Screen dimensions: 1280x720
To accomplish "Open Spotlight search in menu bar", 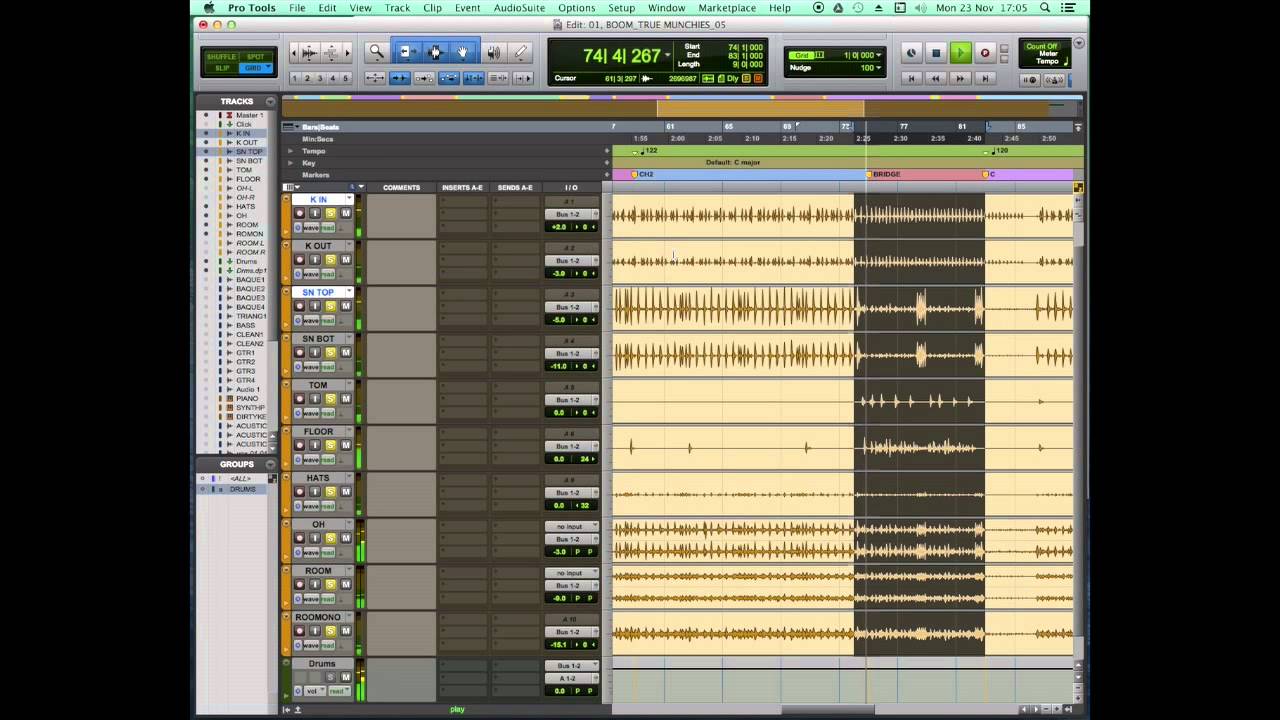I will click(x=1045, y=8).
